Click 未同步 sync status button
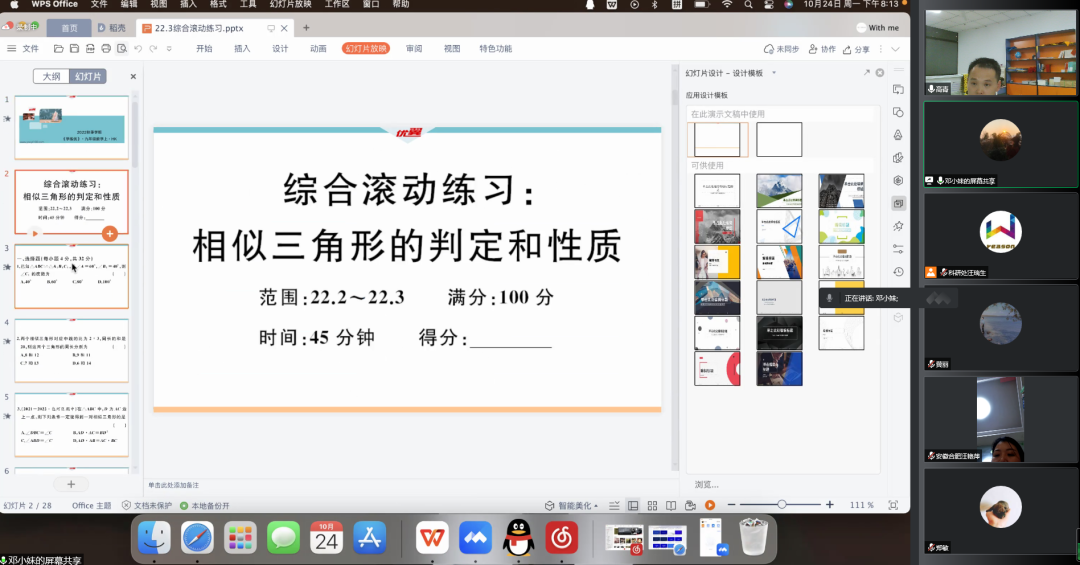Viewport: 1080px width, 565px height. click(x=781, y=50)
